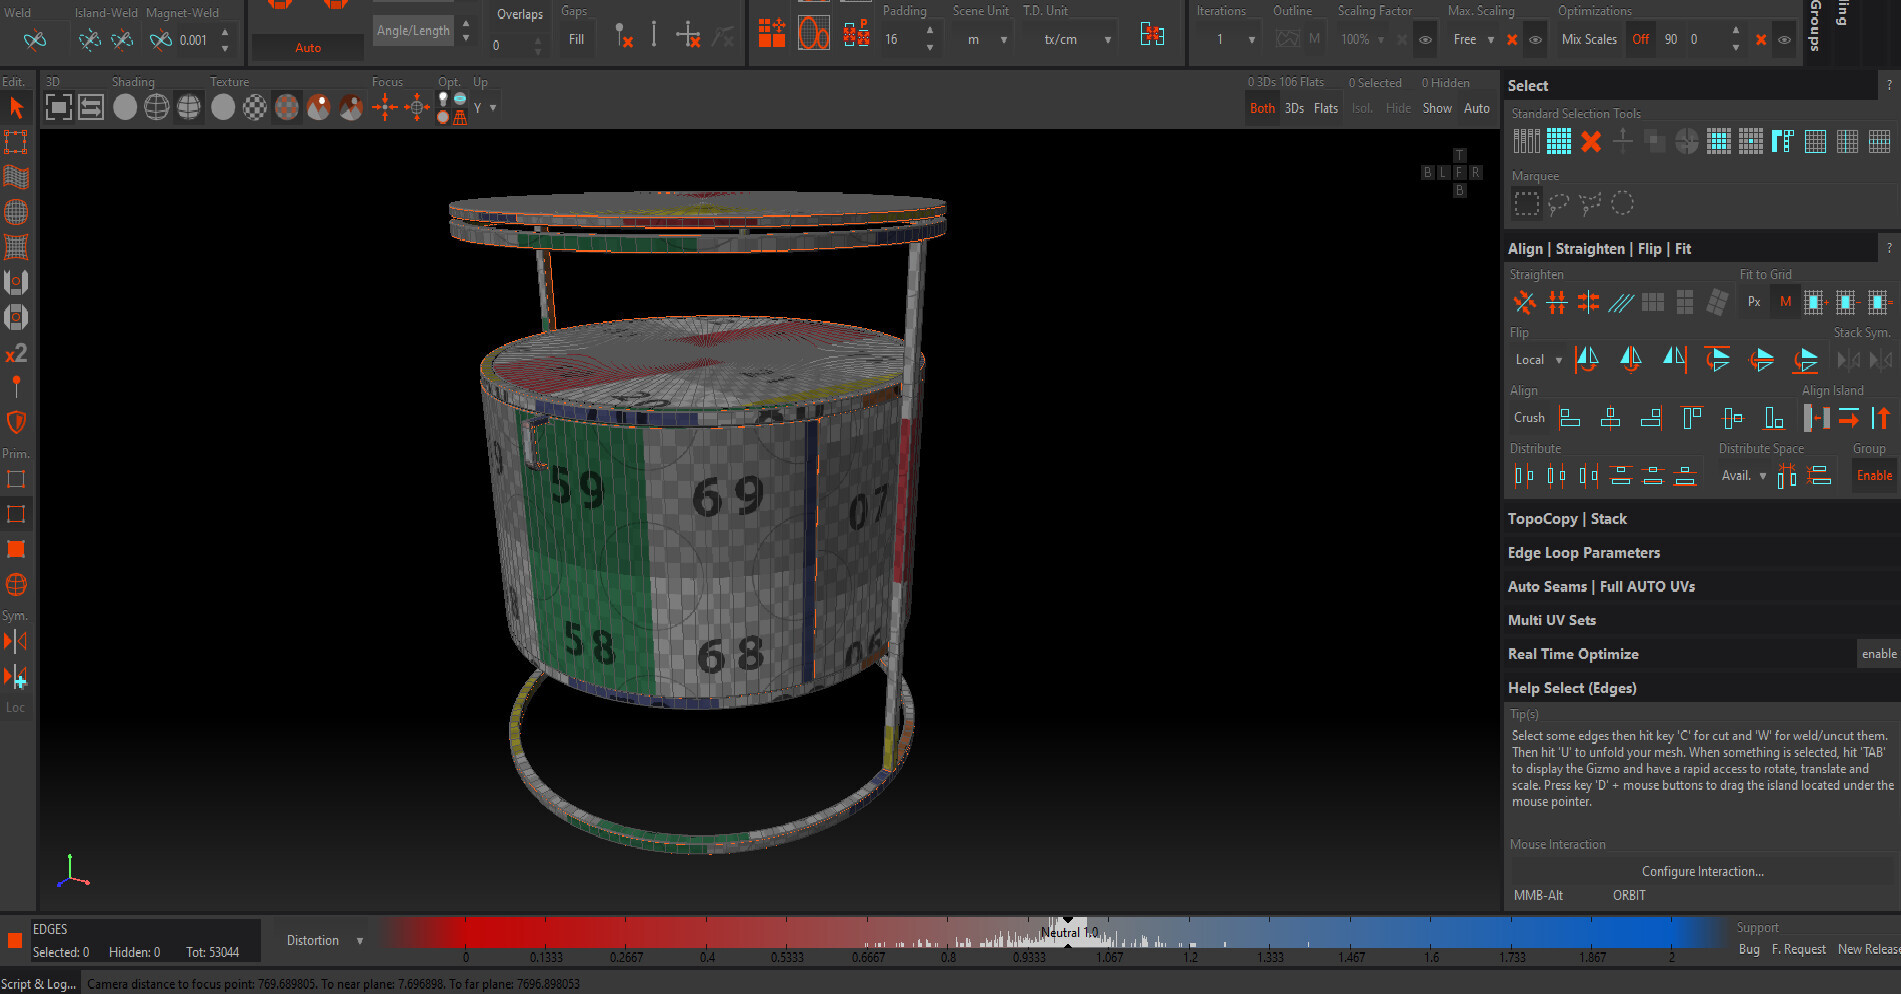Switch viewport display to 3Ds
This screenshot has width=1901, height=994.
[x=1294, y=109]
